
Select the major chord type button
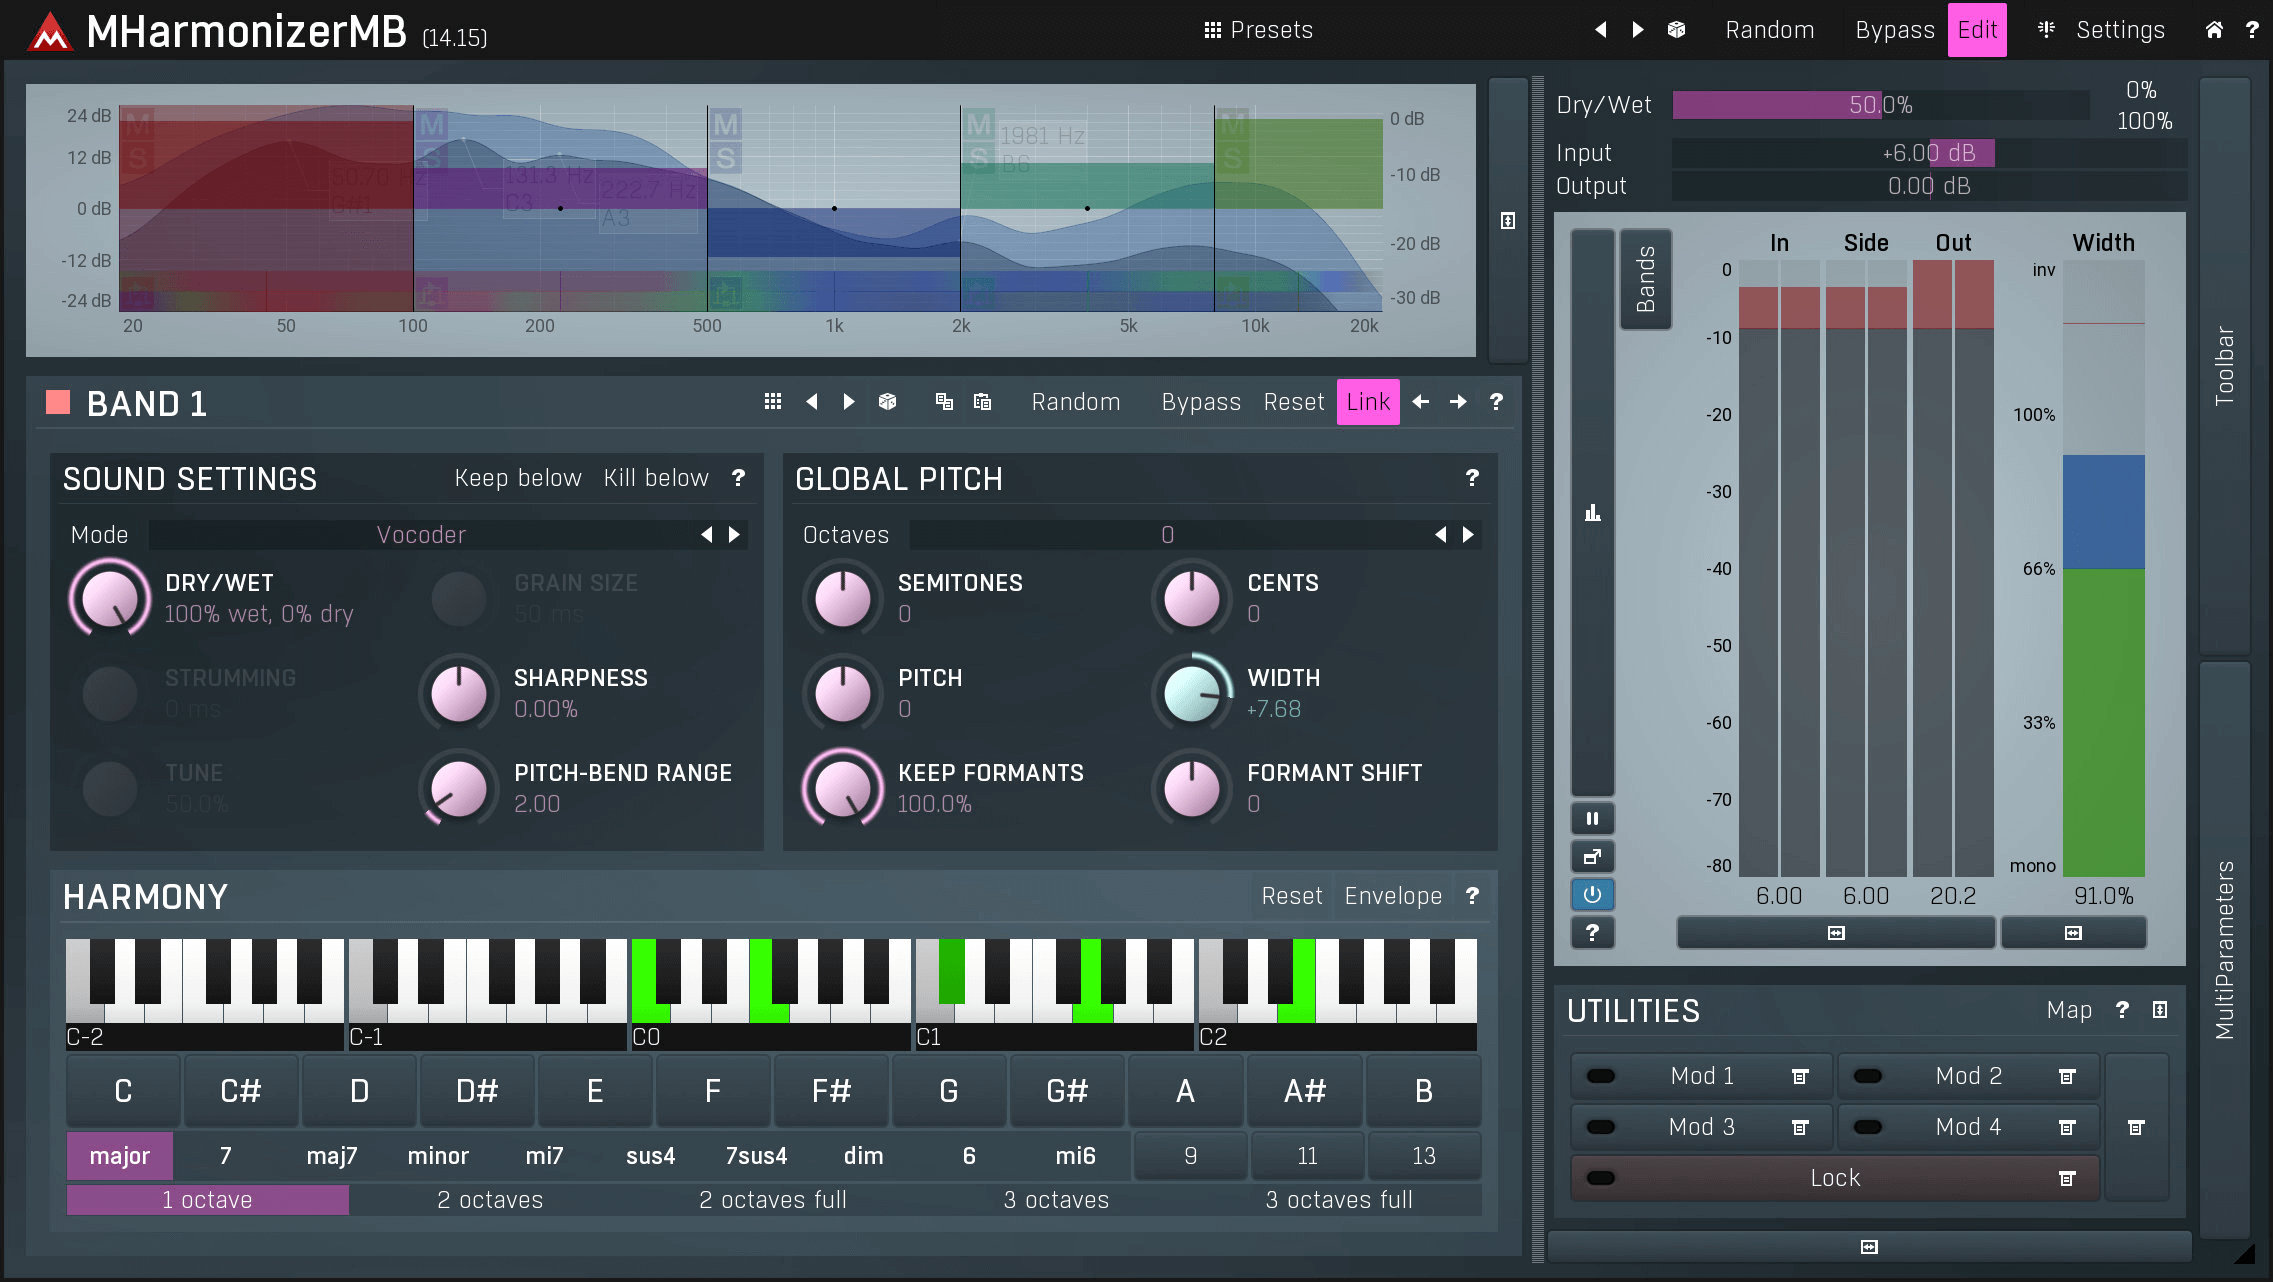[x=119, y=1155]
